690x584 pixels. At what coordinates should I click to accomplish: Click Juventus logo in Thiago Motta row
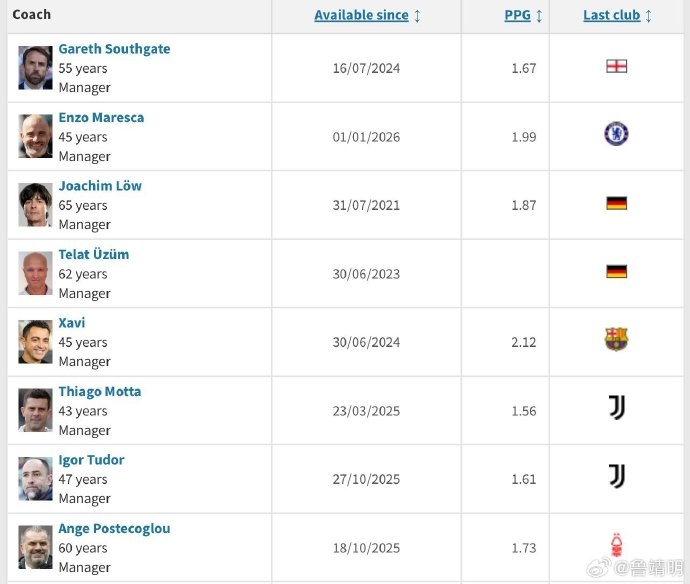[617, 408]
